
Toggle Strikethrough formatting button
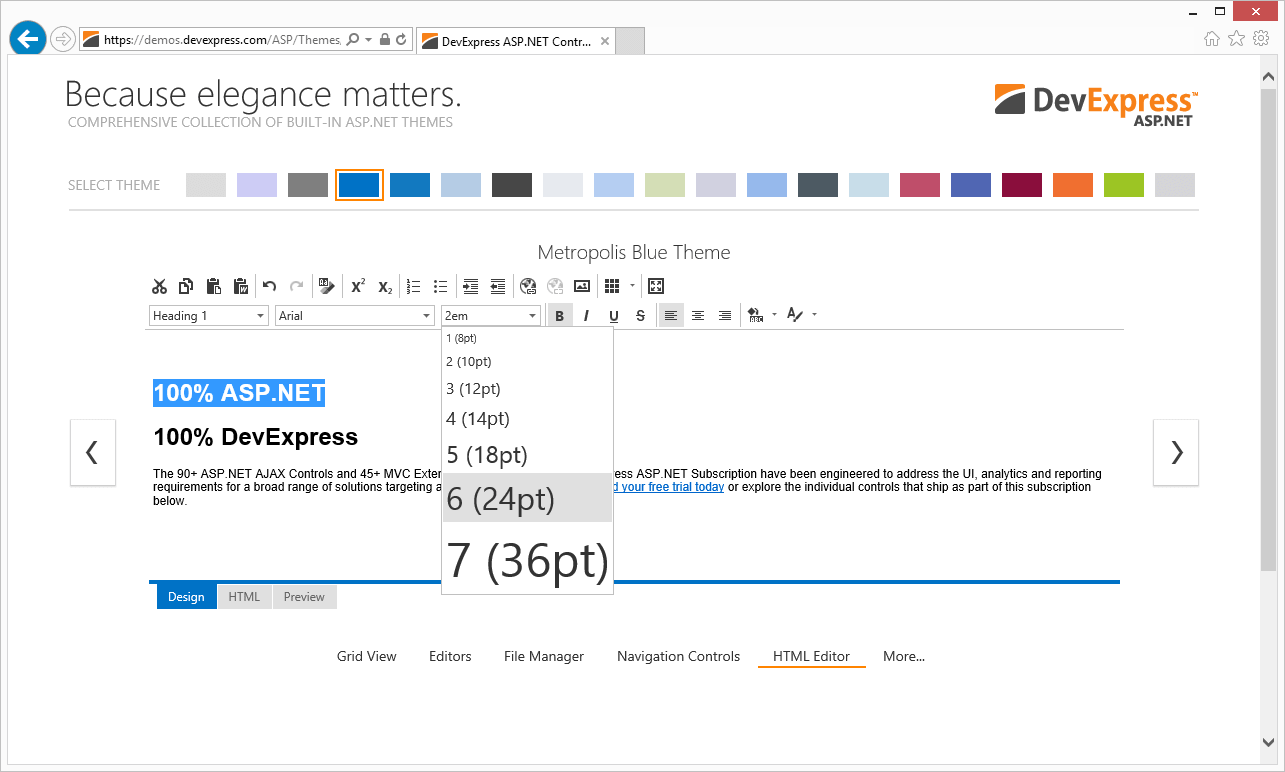pyautogui.click(x=641, y=316)
